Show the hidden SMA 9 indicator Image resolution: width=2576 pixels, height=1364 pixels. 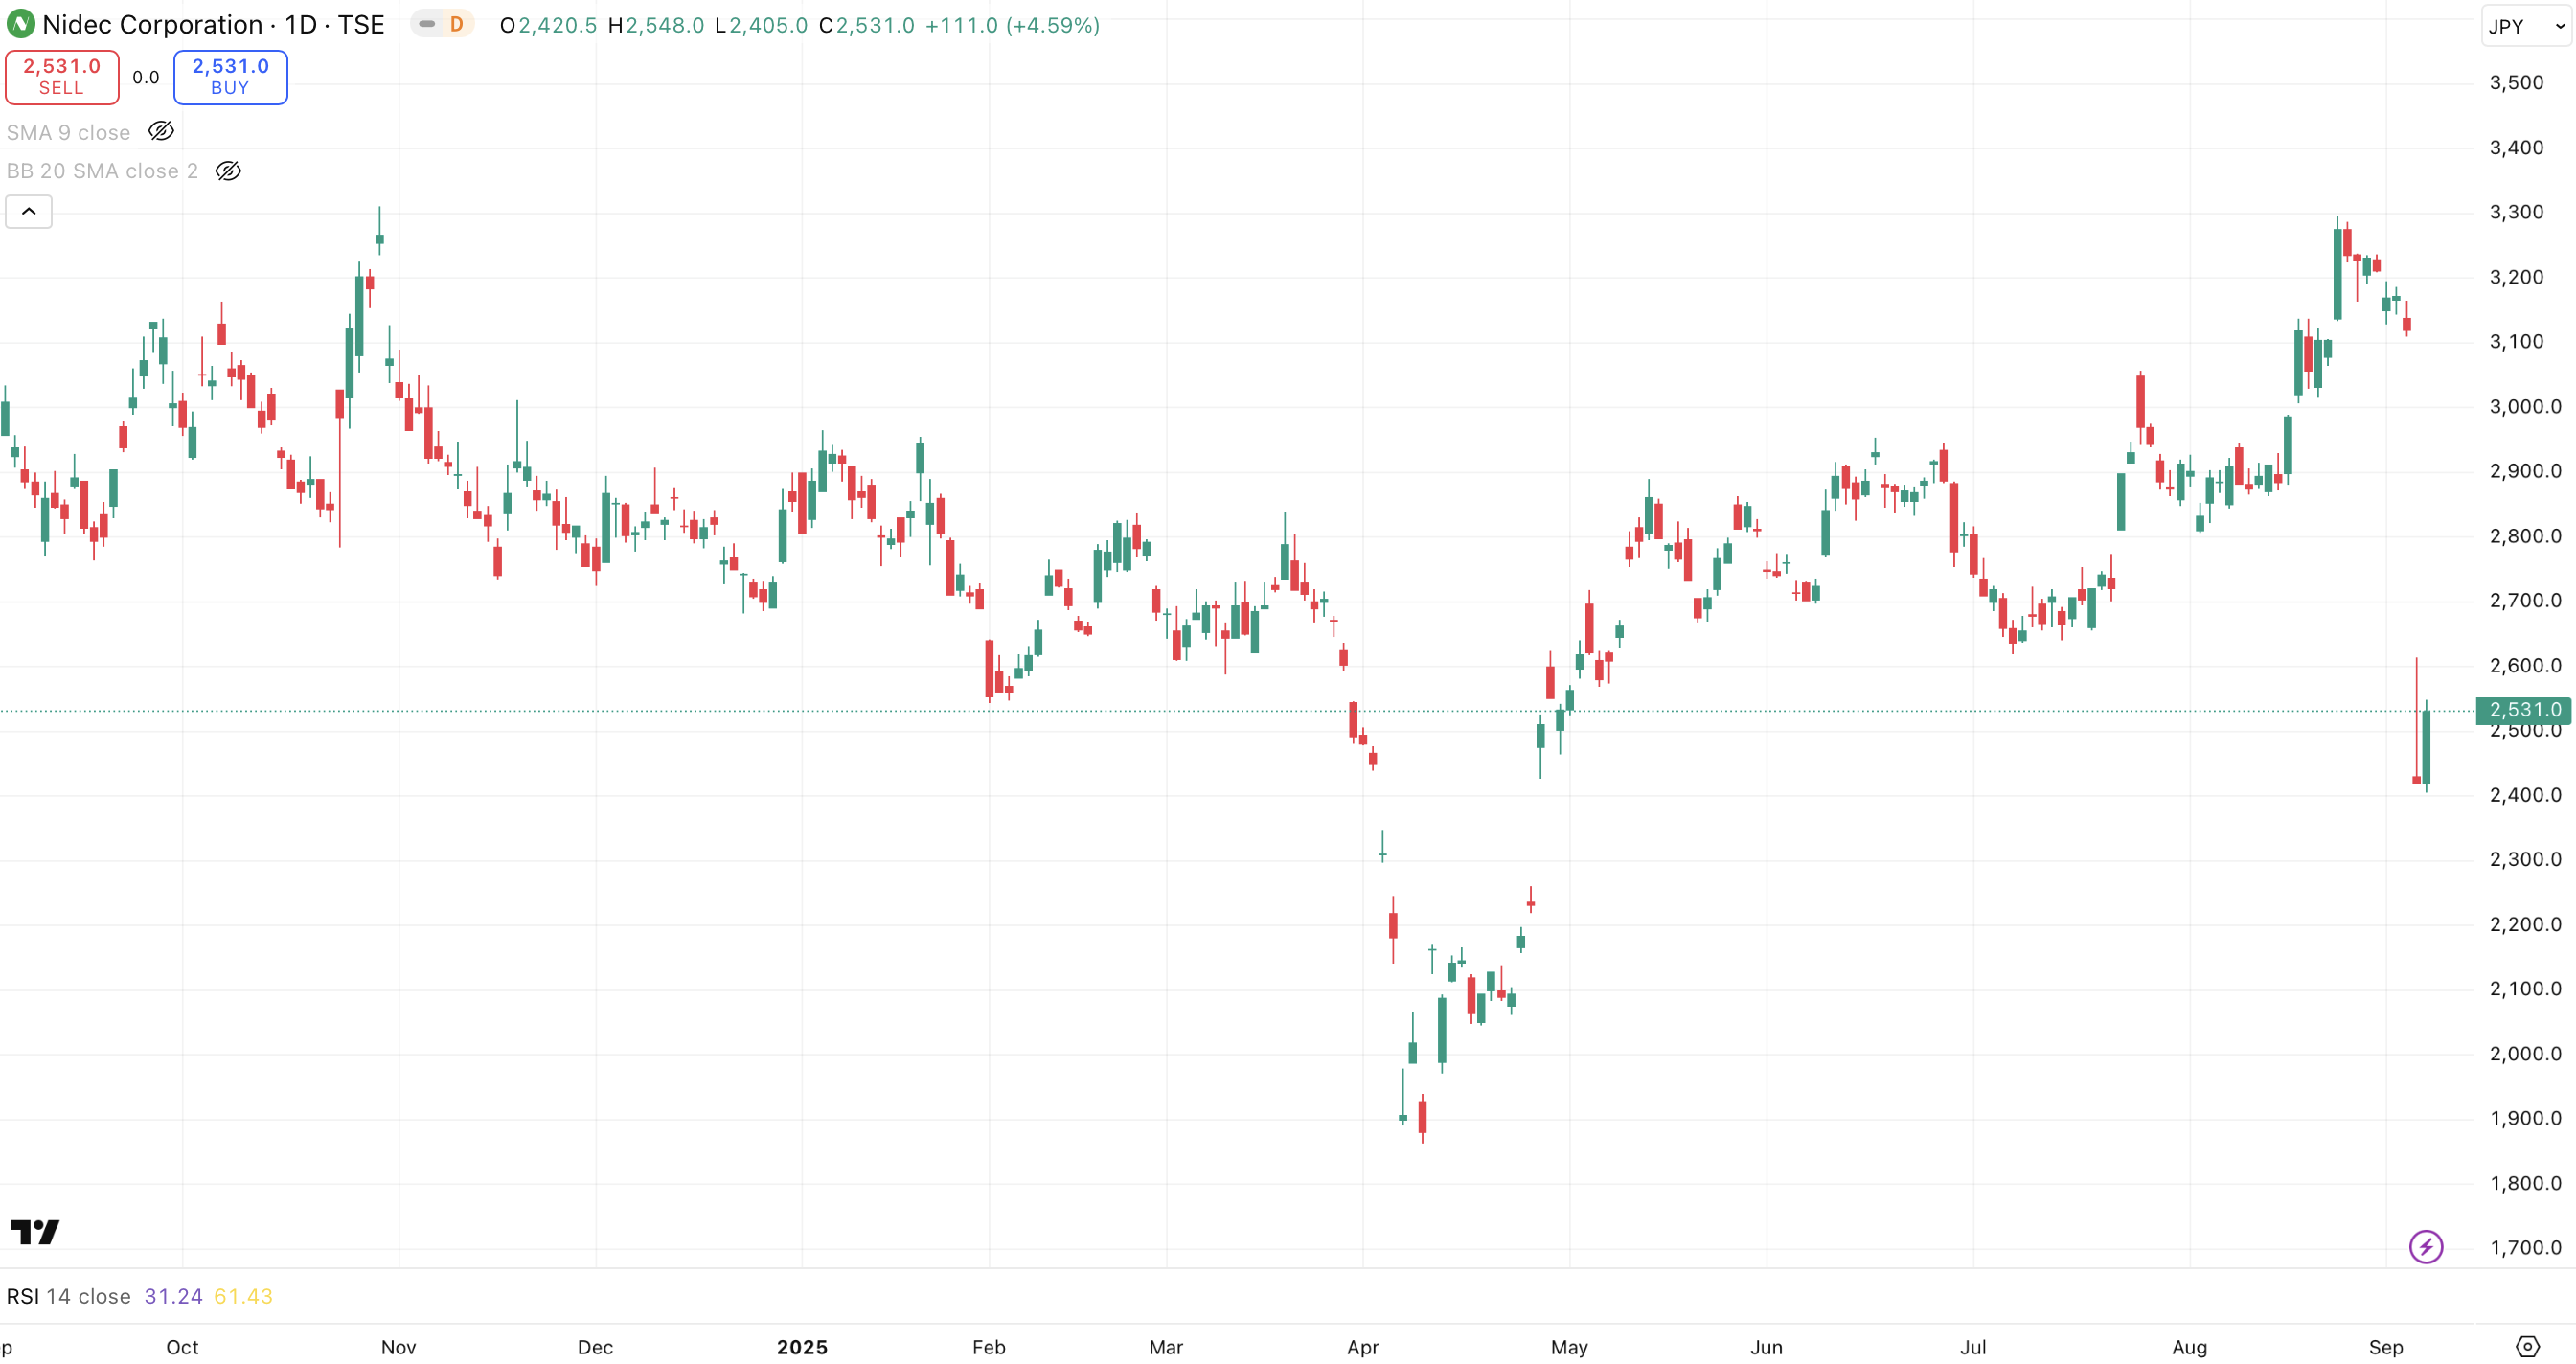(161, 132)
